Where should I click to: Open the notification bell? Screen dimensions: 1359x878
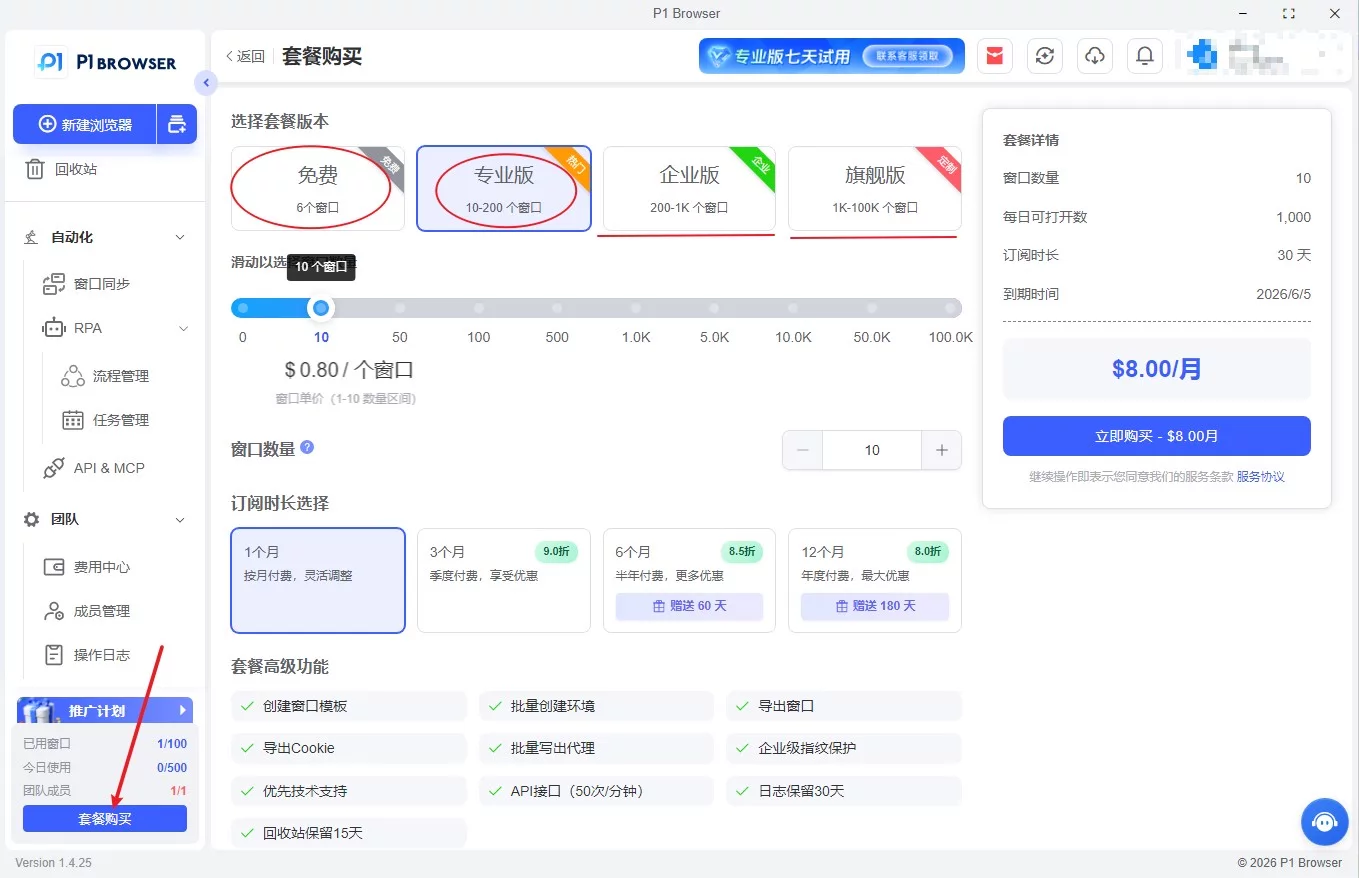tap(1145, 56)
